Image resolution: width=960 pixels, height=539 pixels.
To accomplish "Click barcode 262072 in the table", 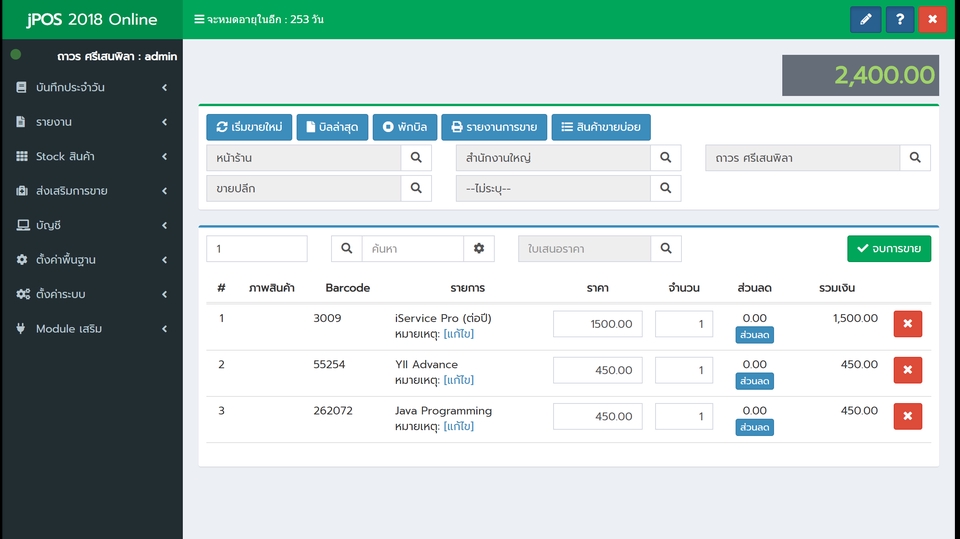I will click(x=333, y=410).
